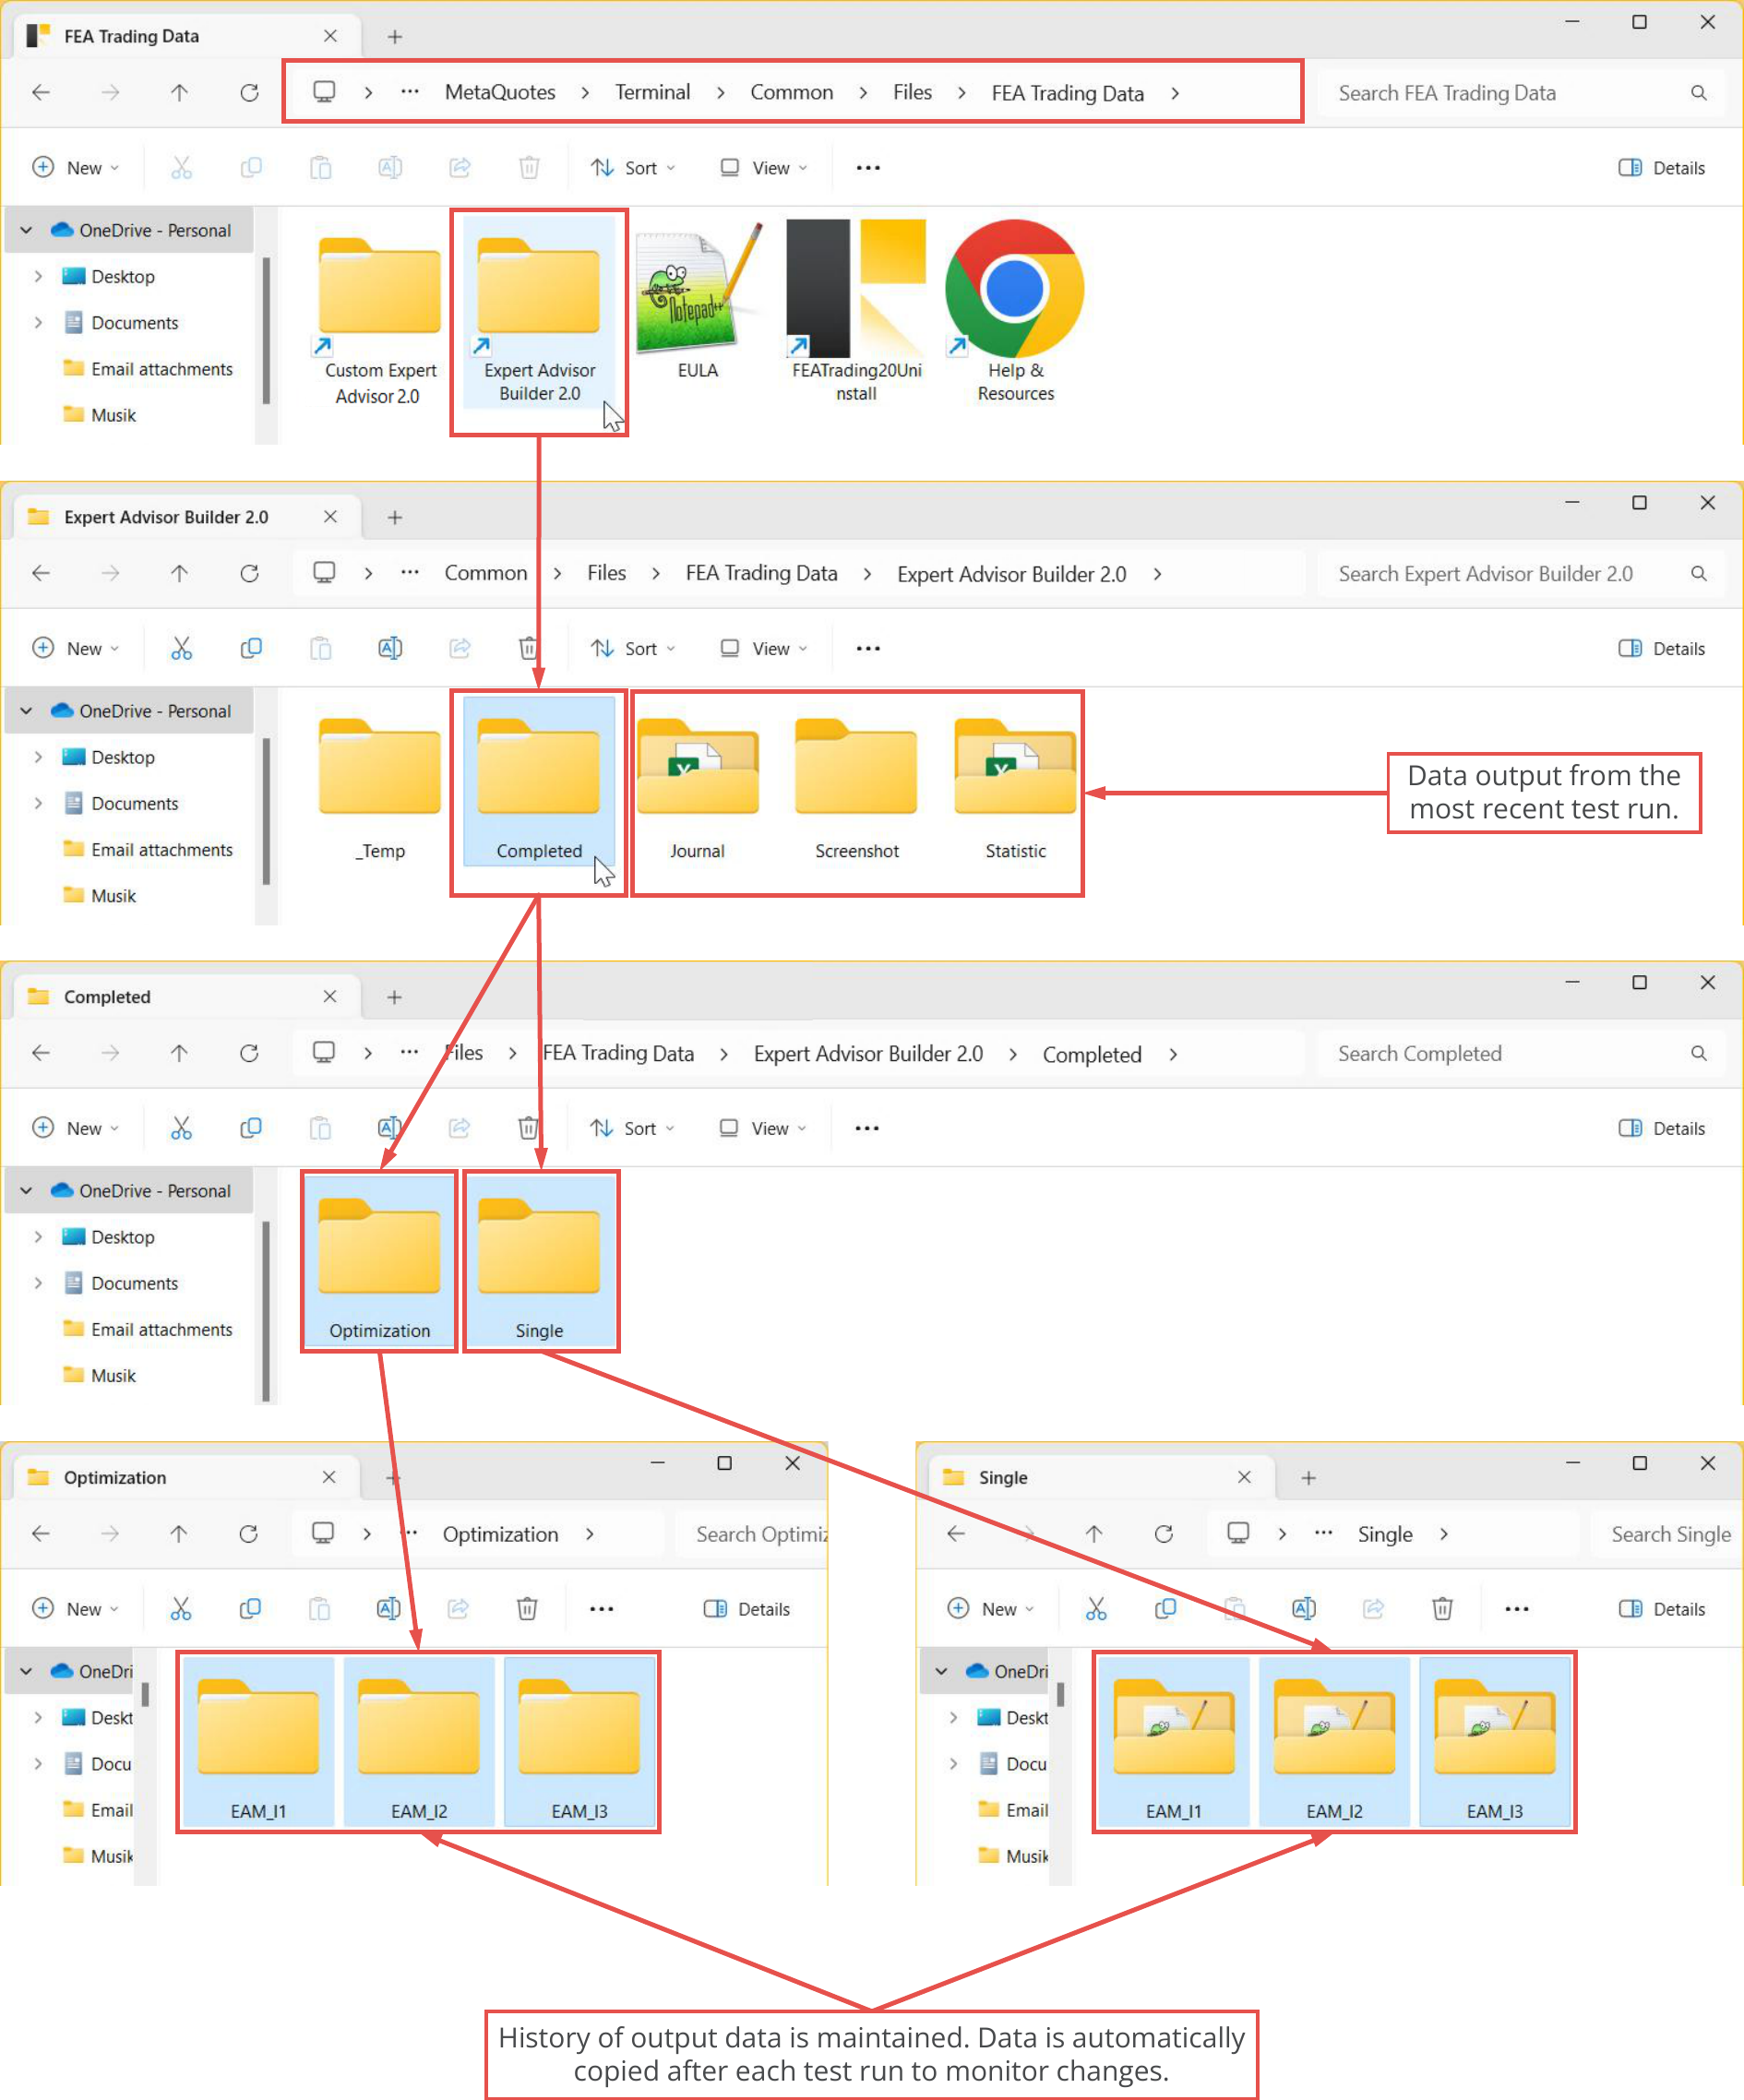Click MetaQuotes breadcrumb in address bar

click(500, 92)
